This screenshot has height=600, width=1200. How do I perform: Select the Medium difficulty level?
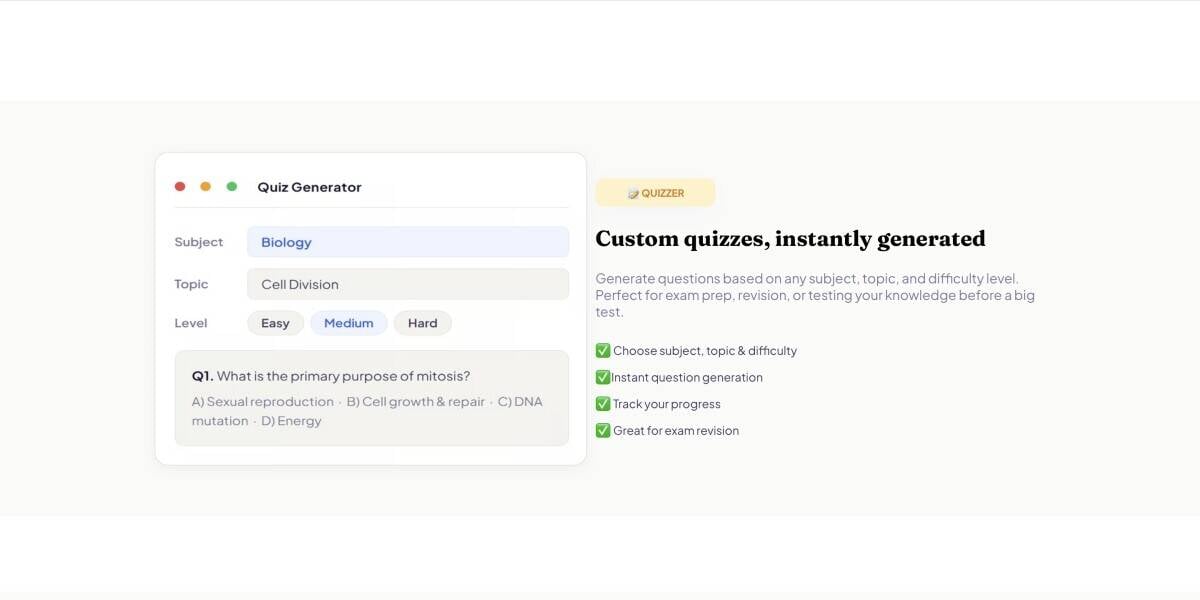pos(349,323)
